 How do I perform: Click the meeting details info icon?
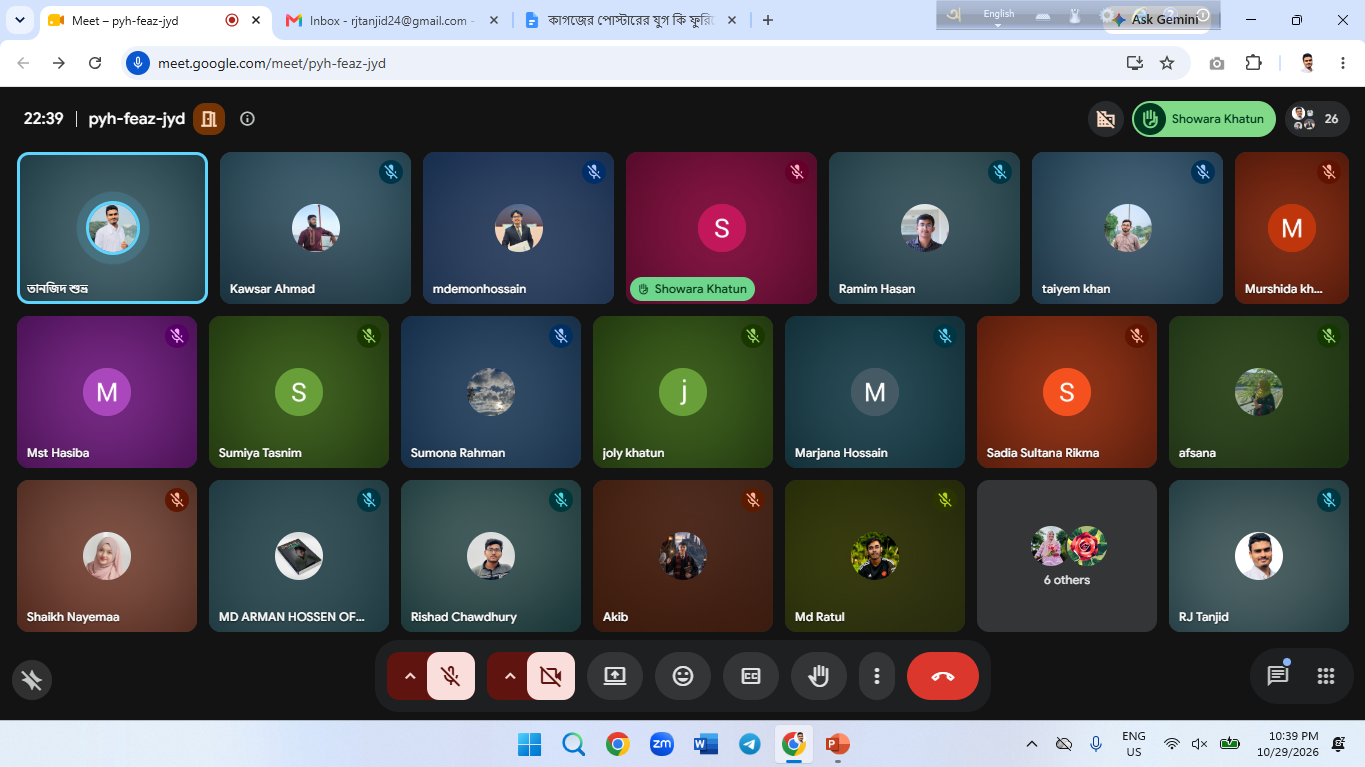248,119
